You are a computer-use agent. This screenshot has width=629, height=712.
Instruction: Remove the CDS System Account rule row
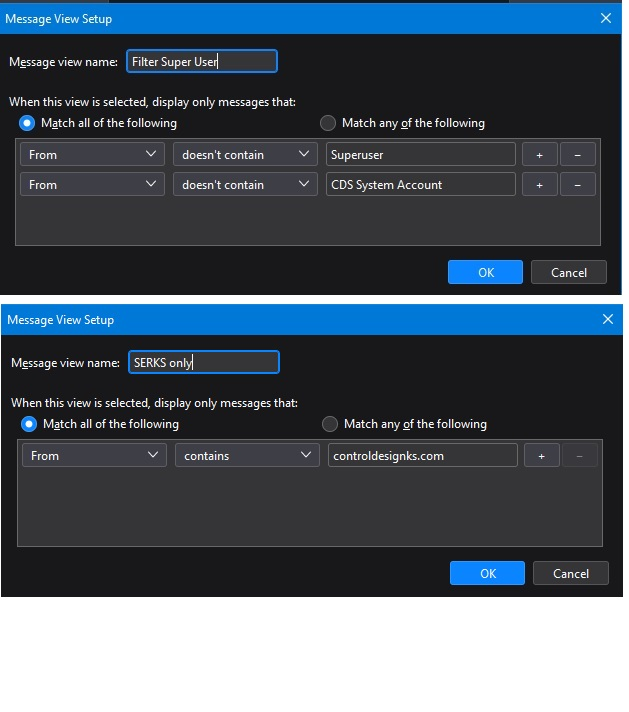(578, 184)
